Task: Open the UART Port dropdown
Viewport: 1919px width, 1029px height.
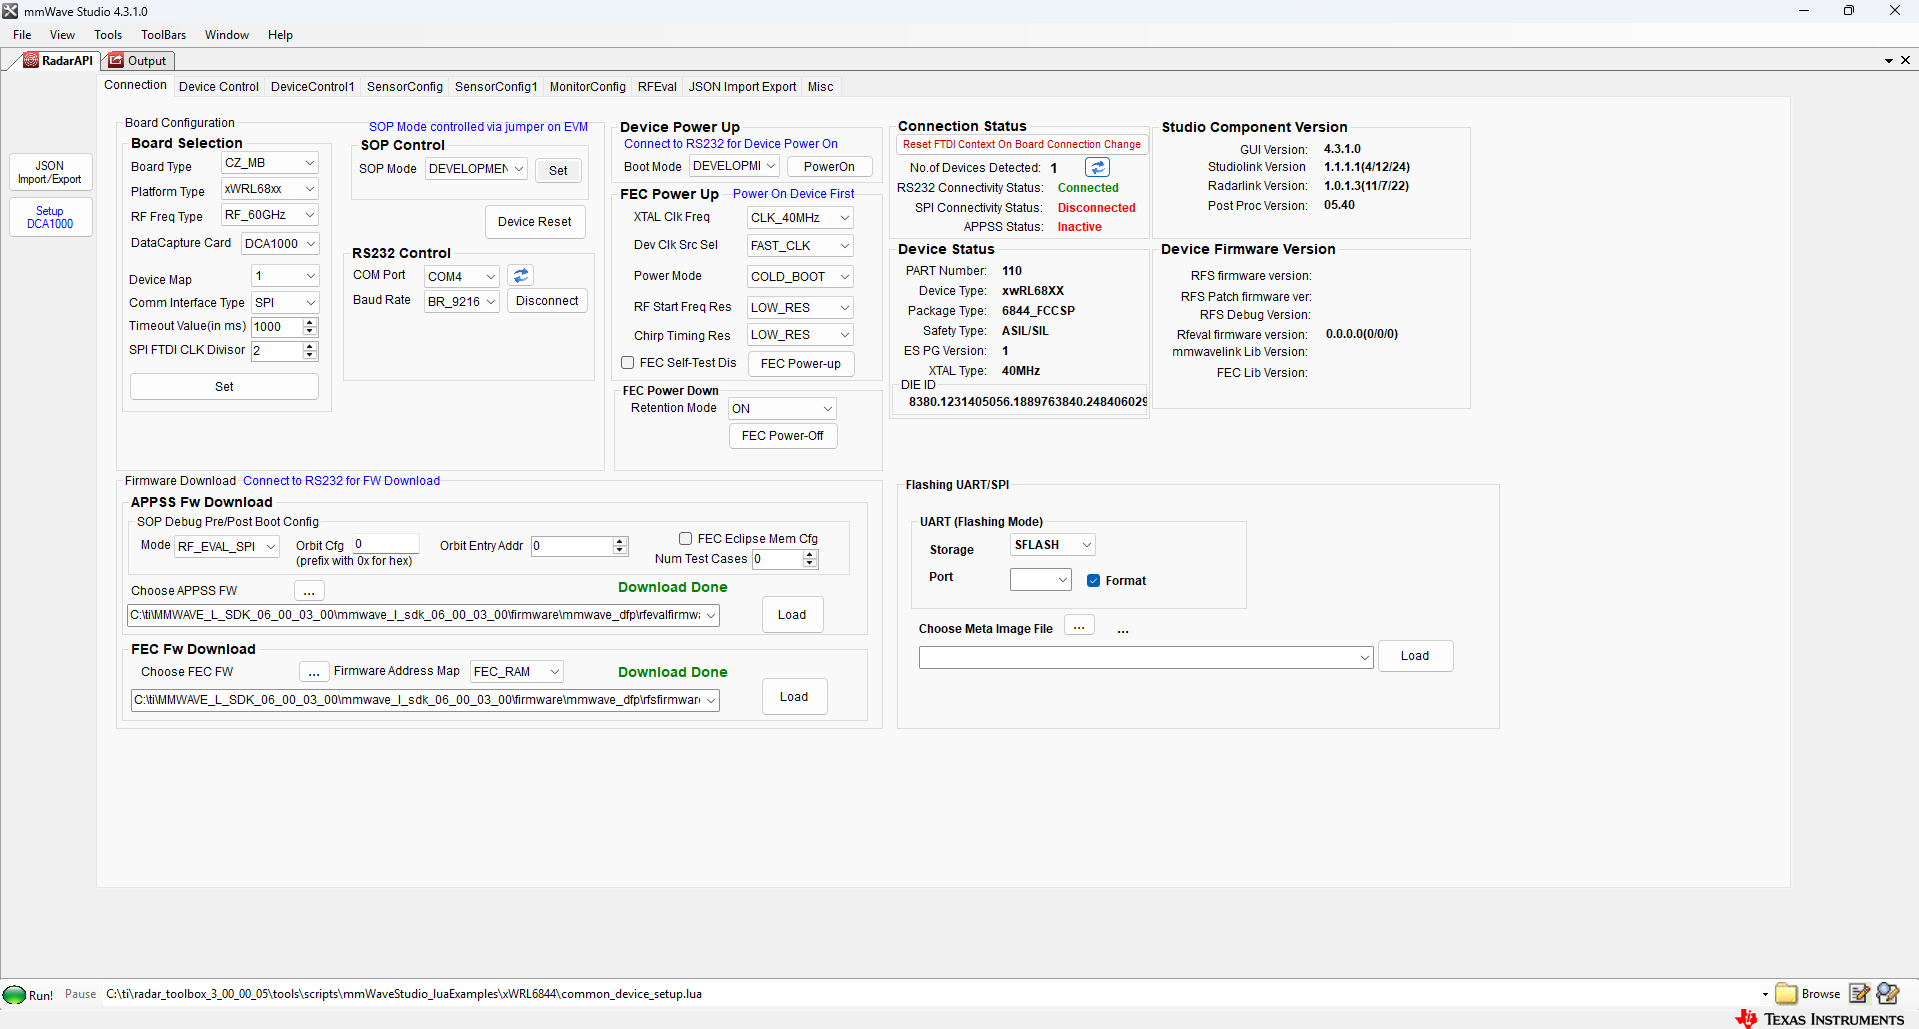Action: click(1041, 579)
